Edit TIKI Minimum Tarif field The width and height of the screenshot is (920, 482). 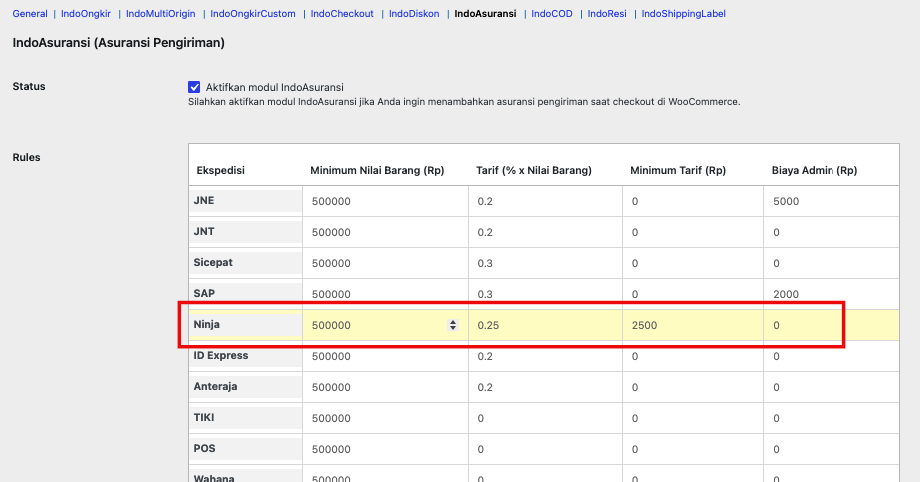coord(693,419)
